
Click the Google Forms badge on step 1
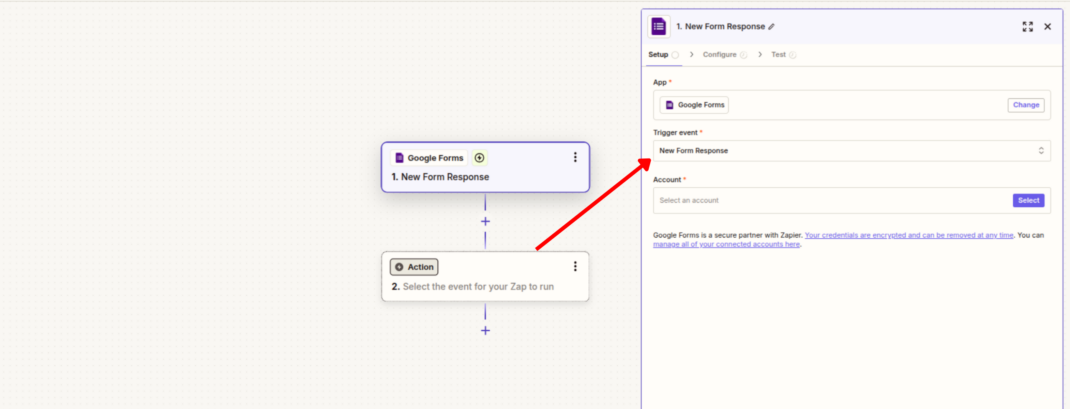(x=429, y=158)
